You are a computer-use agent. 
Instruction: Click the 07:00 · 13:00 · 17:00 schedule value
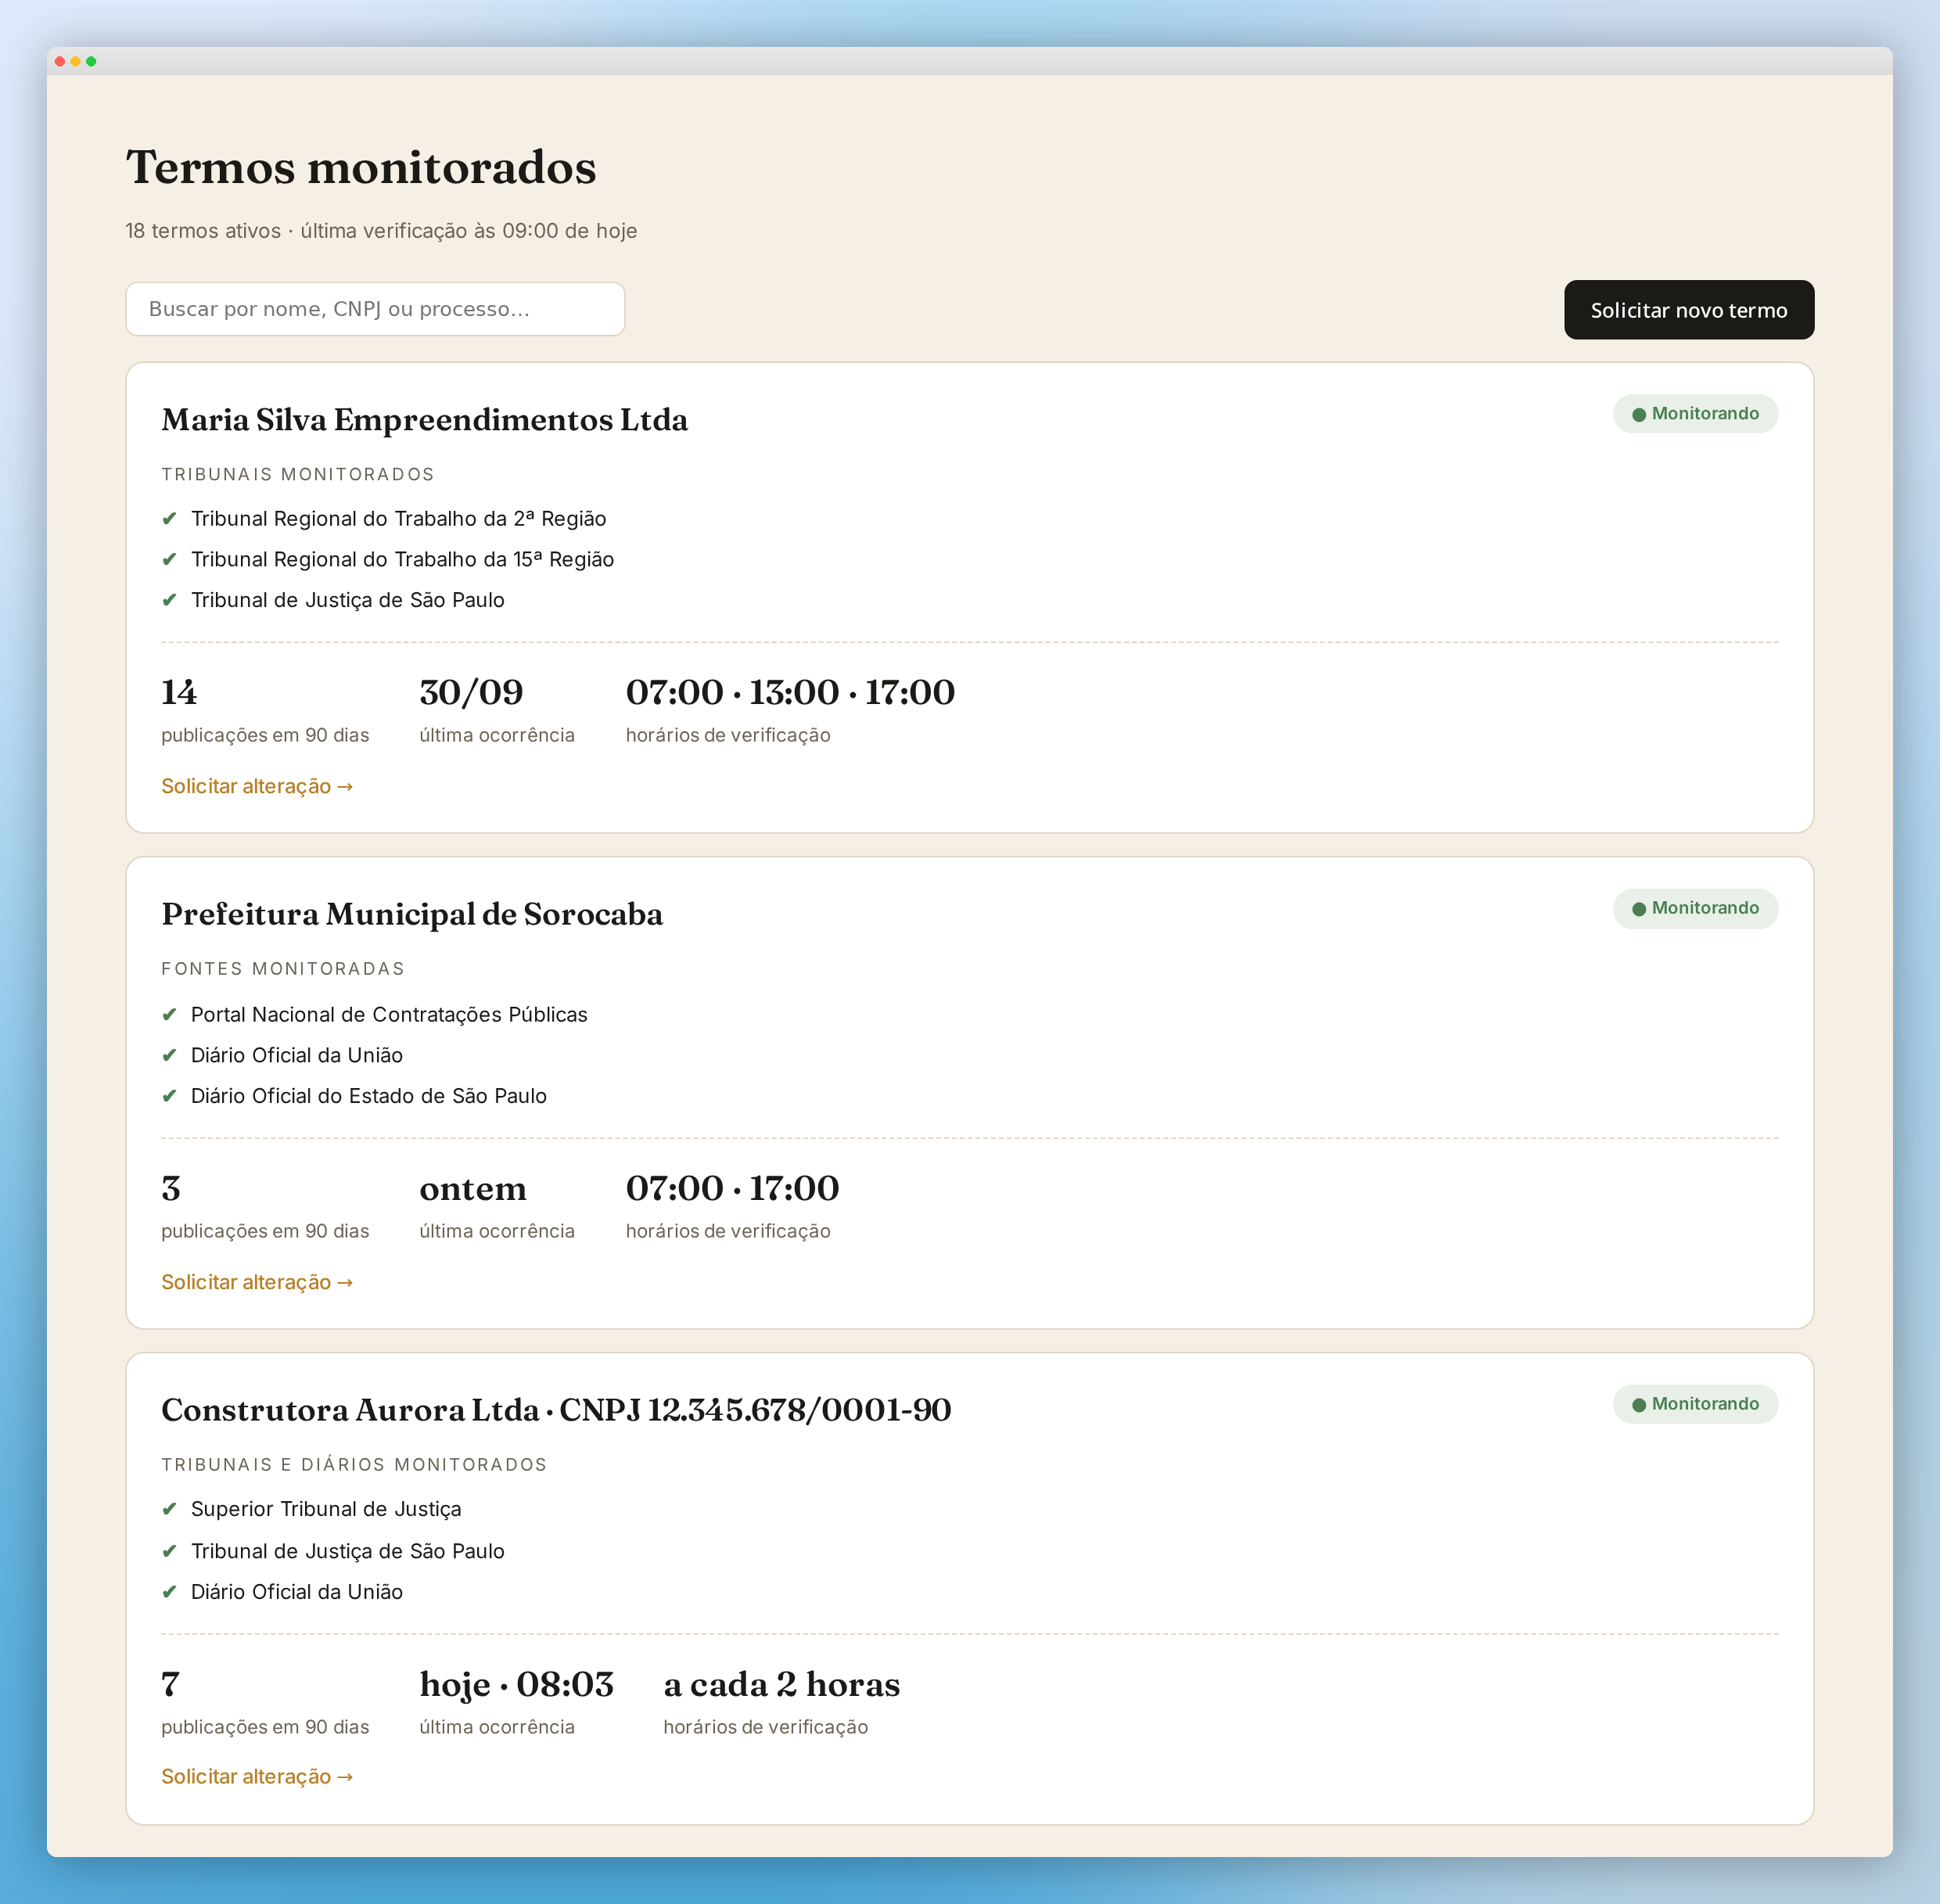pyautogui.click(x=790, y=692)
